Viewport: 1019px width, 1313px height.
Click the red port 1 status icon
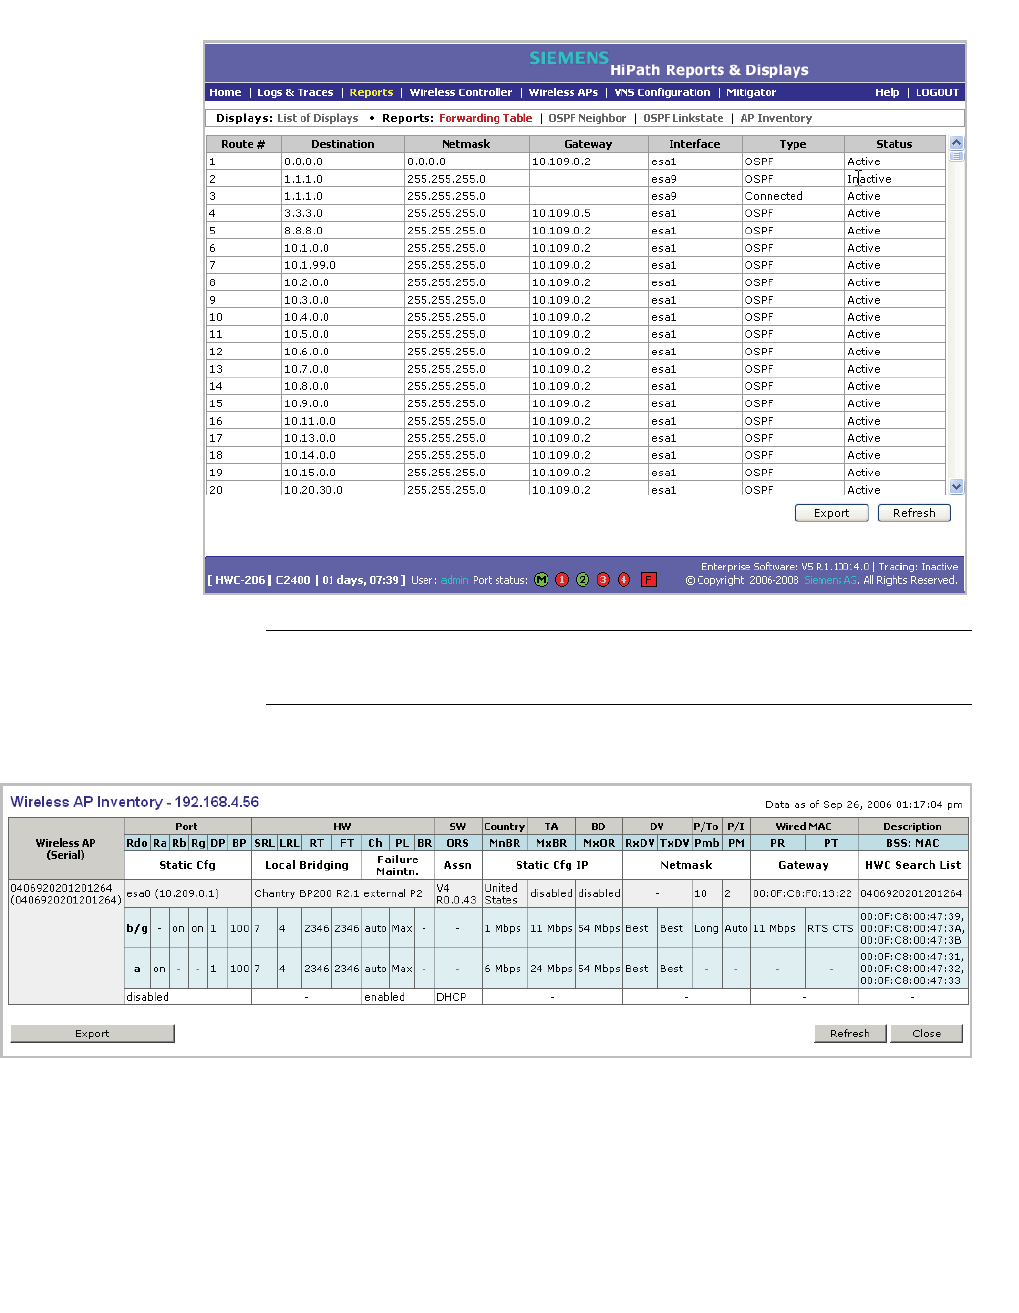tap(562, 580)
